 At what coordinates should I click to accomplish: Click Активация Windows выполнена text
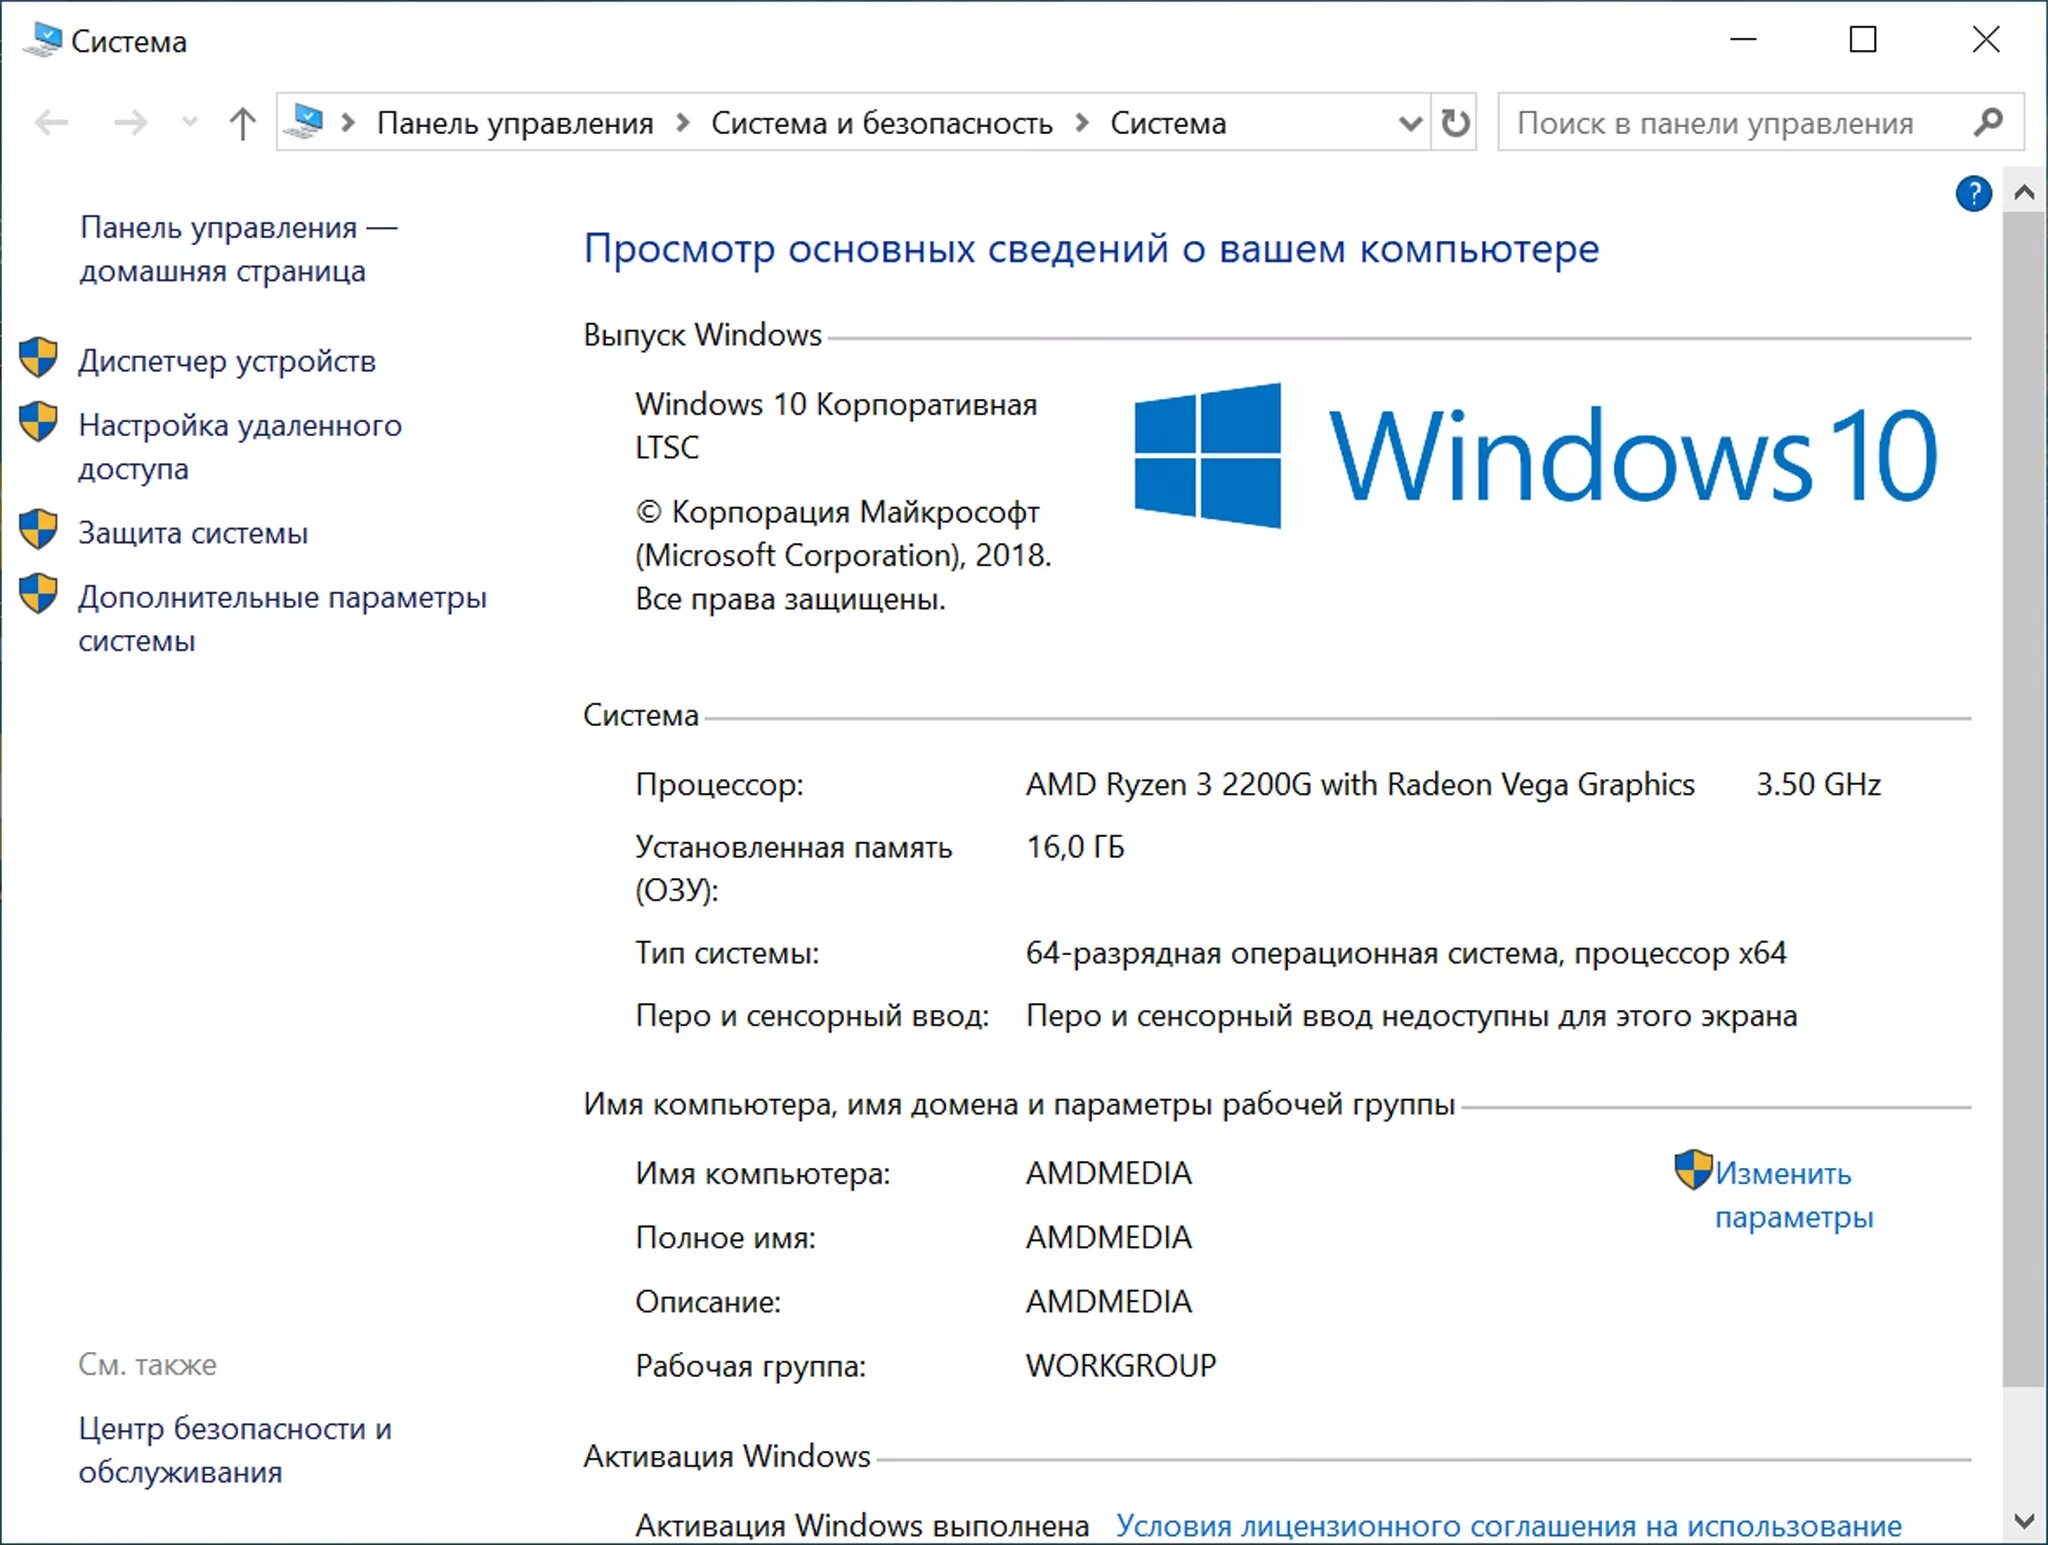point(862,1525)
